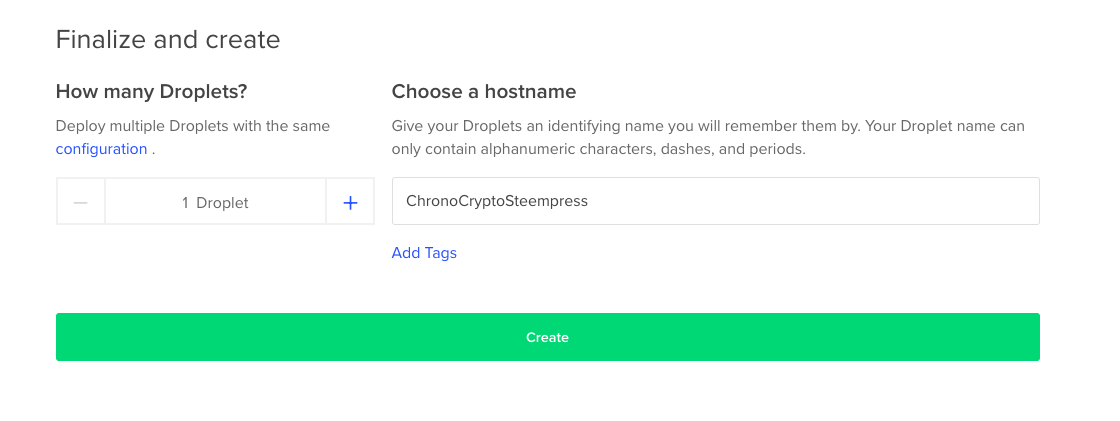
Task: Select the grey minus stepper button
Action: (x=81, y=202)
